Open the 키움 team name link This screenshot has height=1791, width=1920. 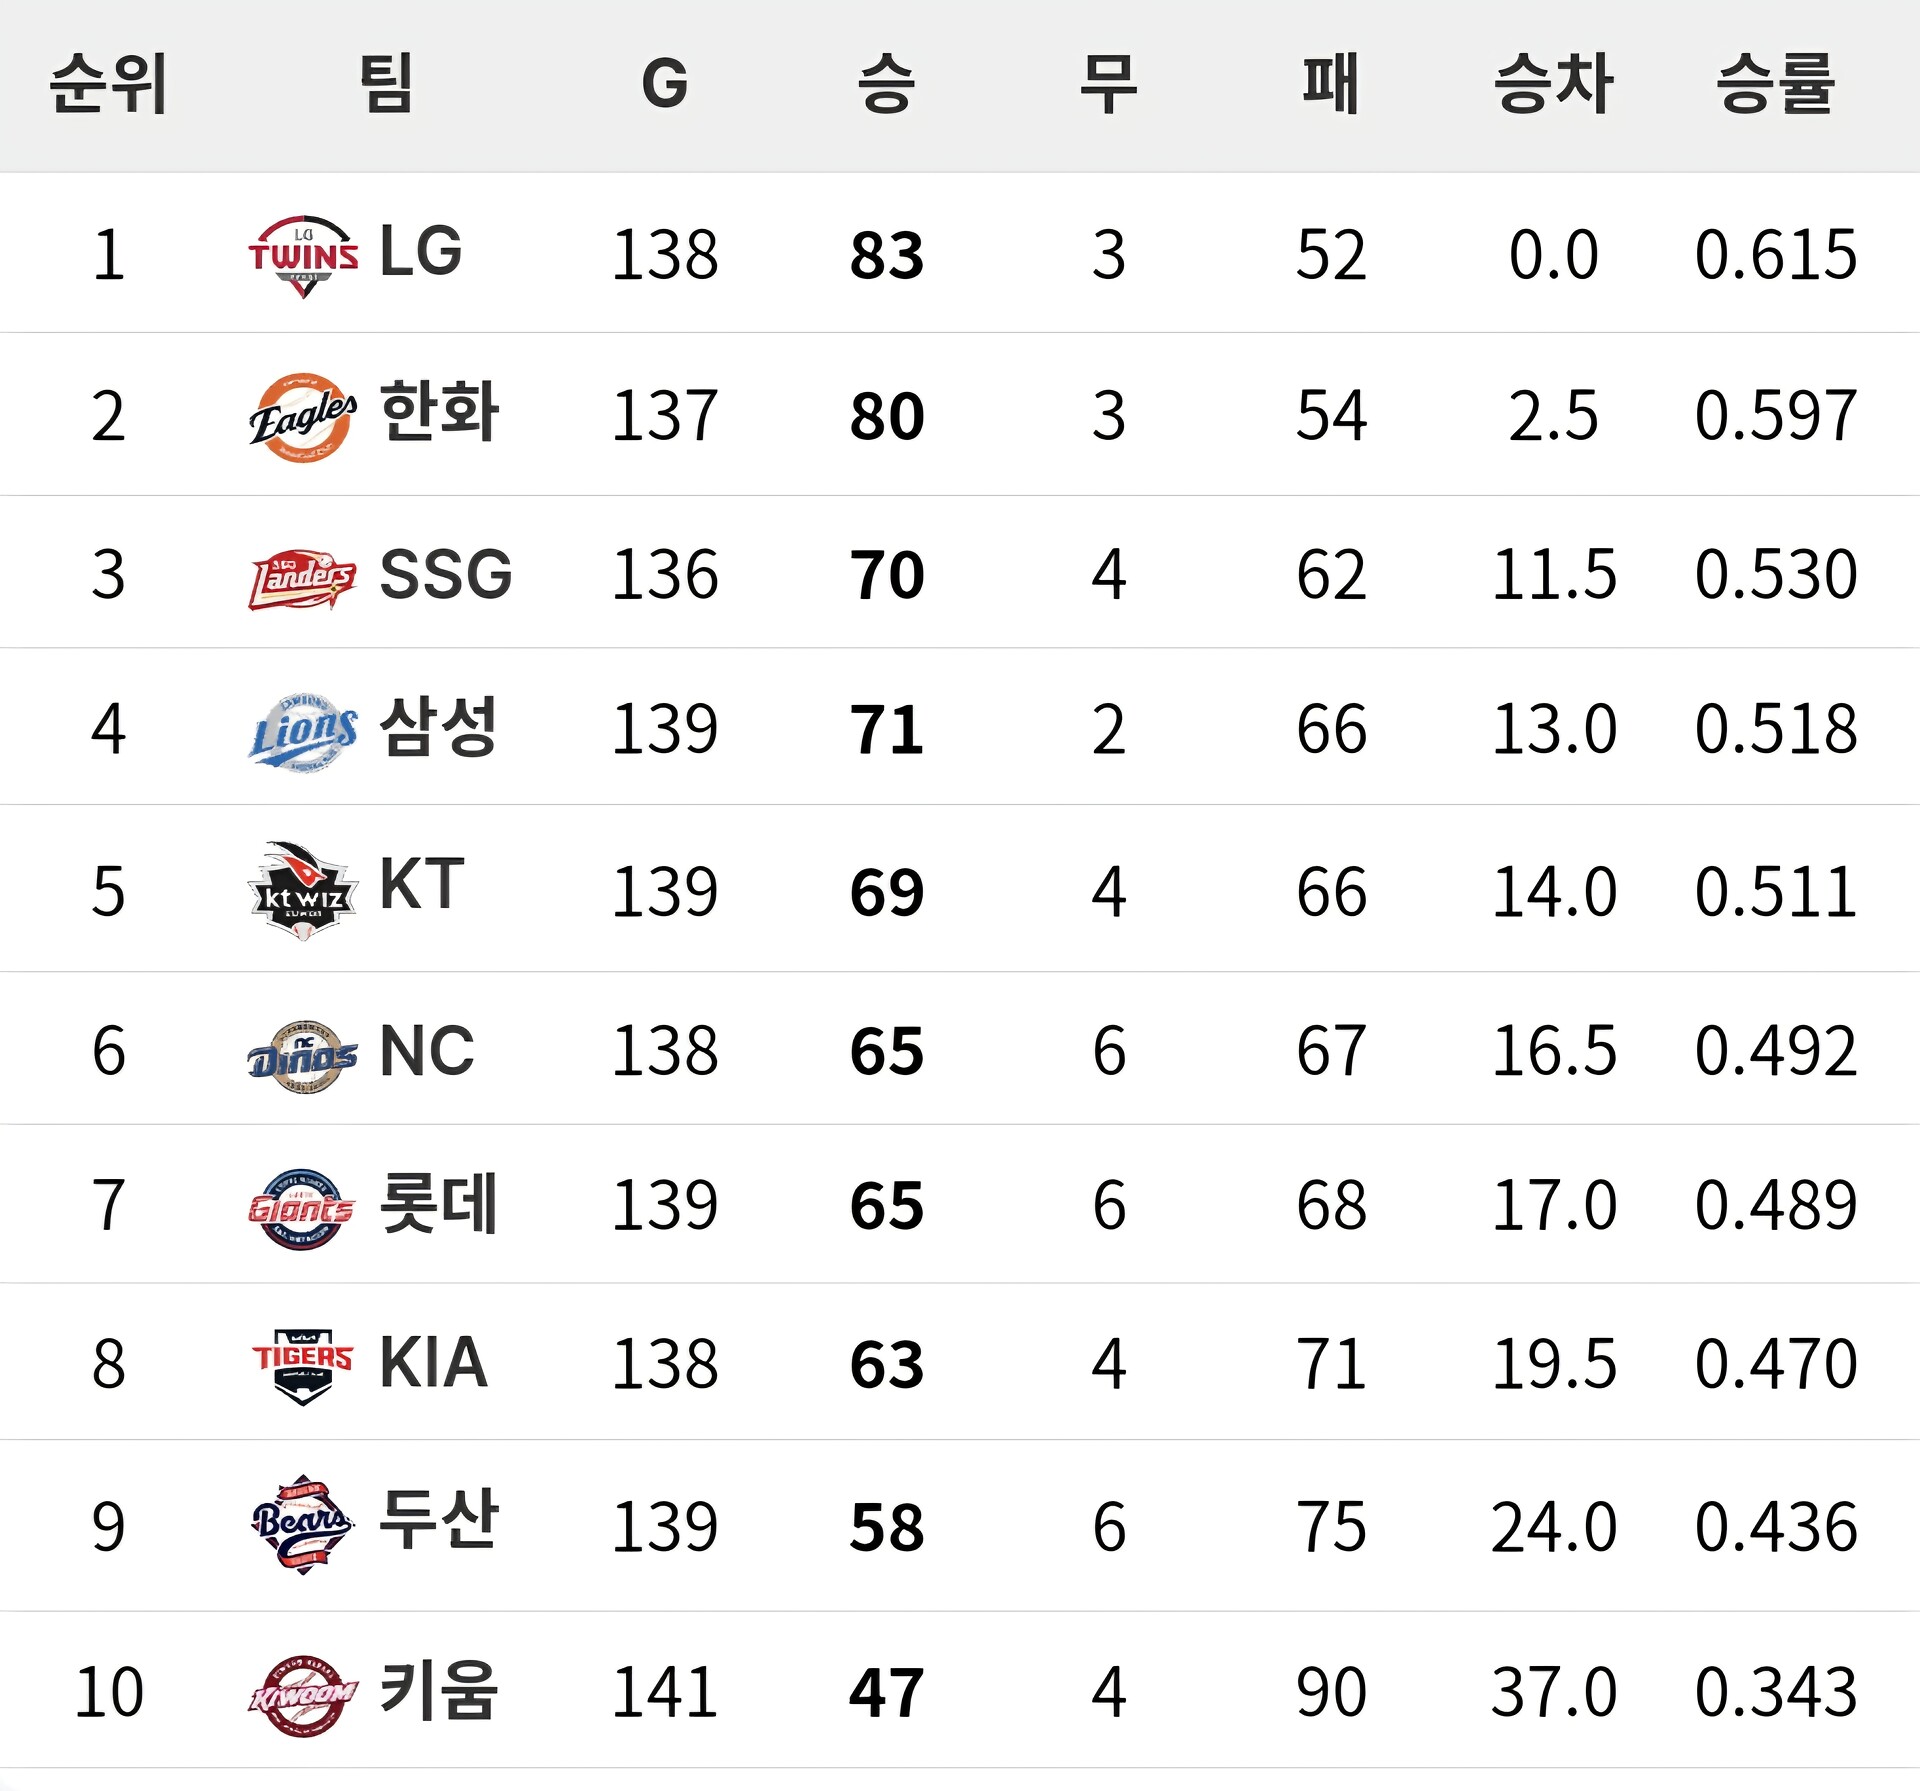439,1690
